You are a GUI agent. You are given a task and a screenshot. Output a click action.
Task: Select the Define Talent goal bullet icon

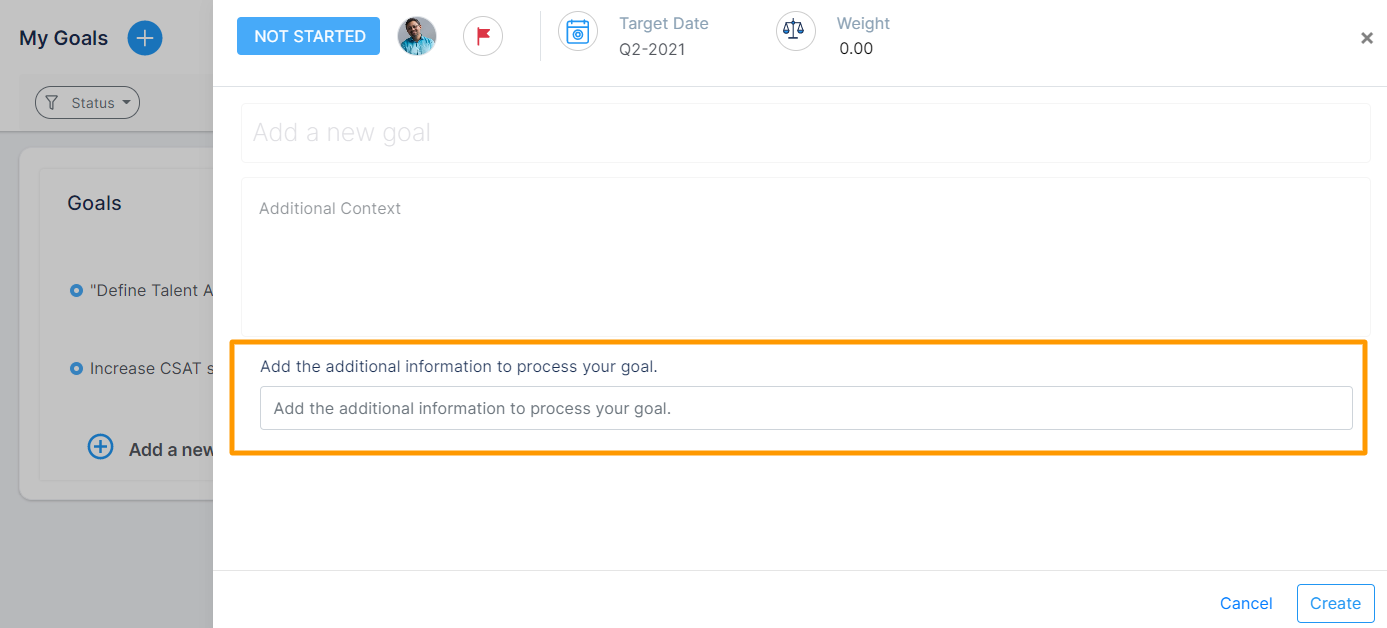tap(76, 291)
